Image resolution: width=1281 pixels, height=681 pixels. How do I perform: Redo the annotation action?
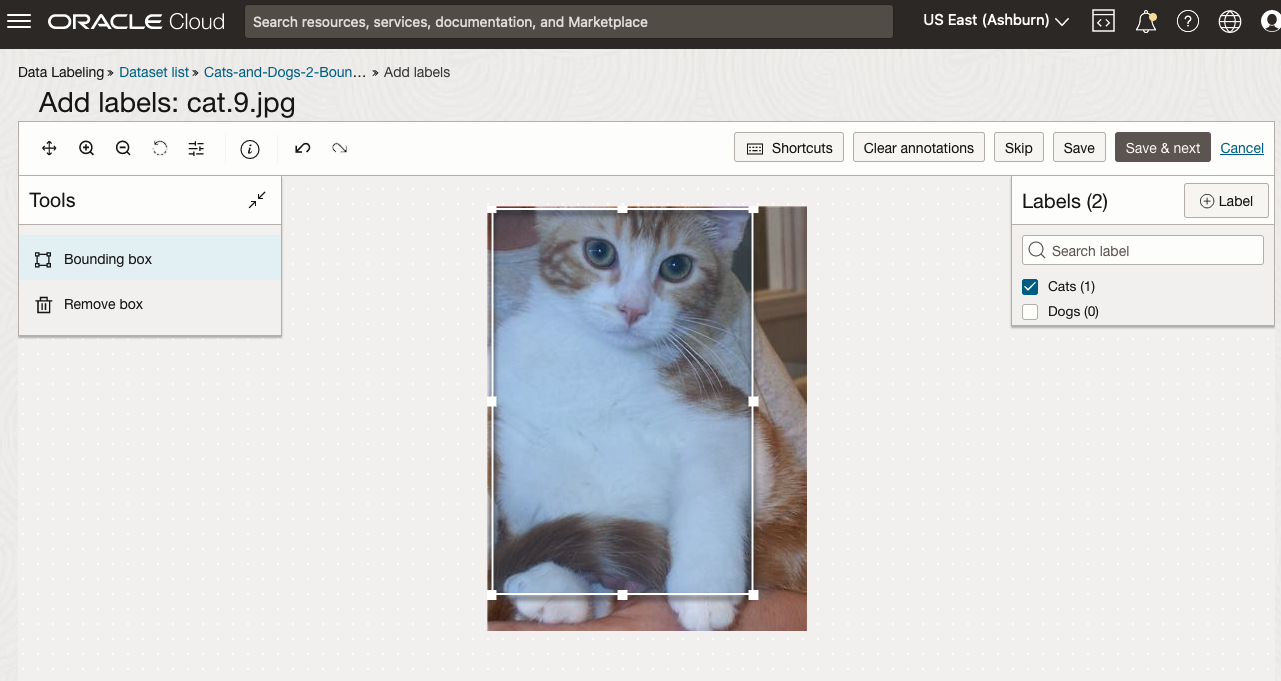(340, 148)
